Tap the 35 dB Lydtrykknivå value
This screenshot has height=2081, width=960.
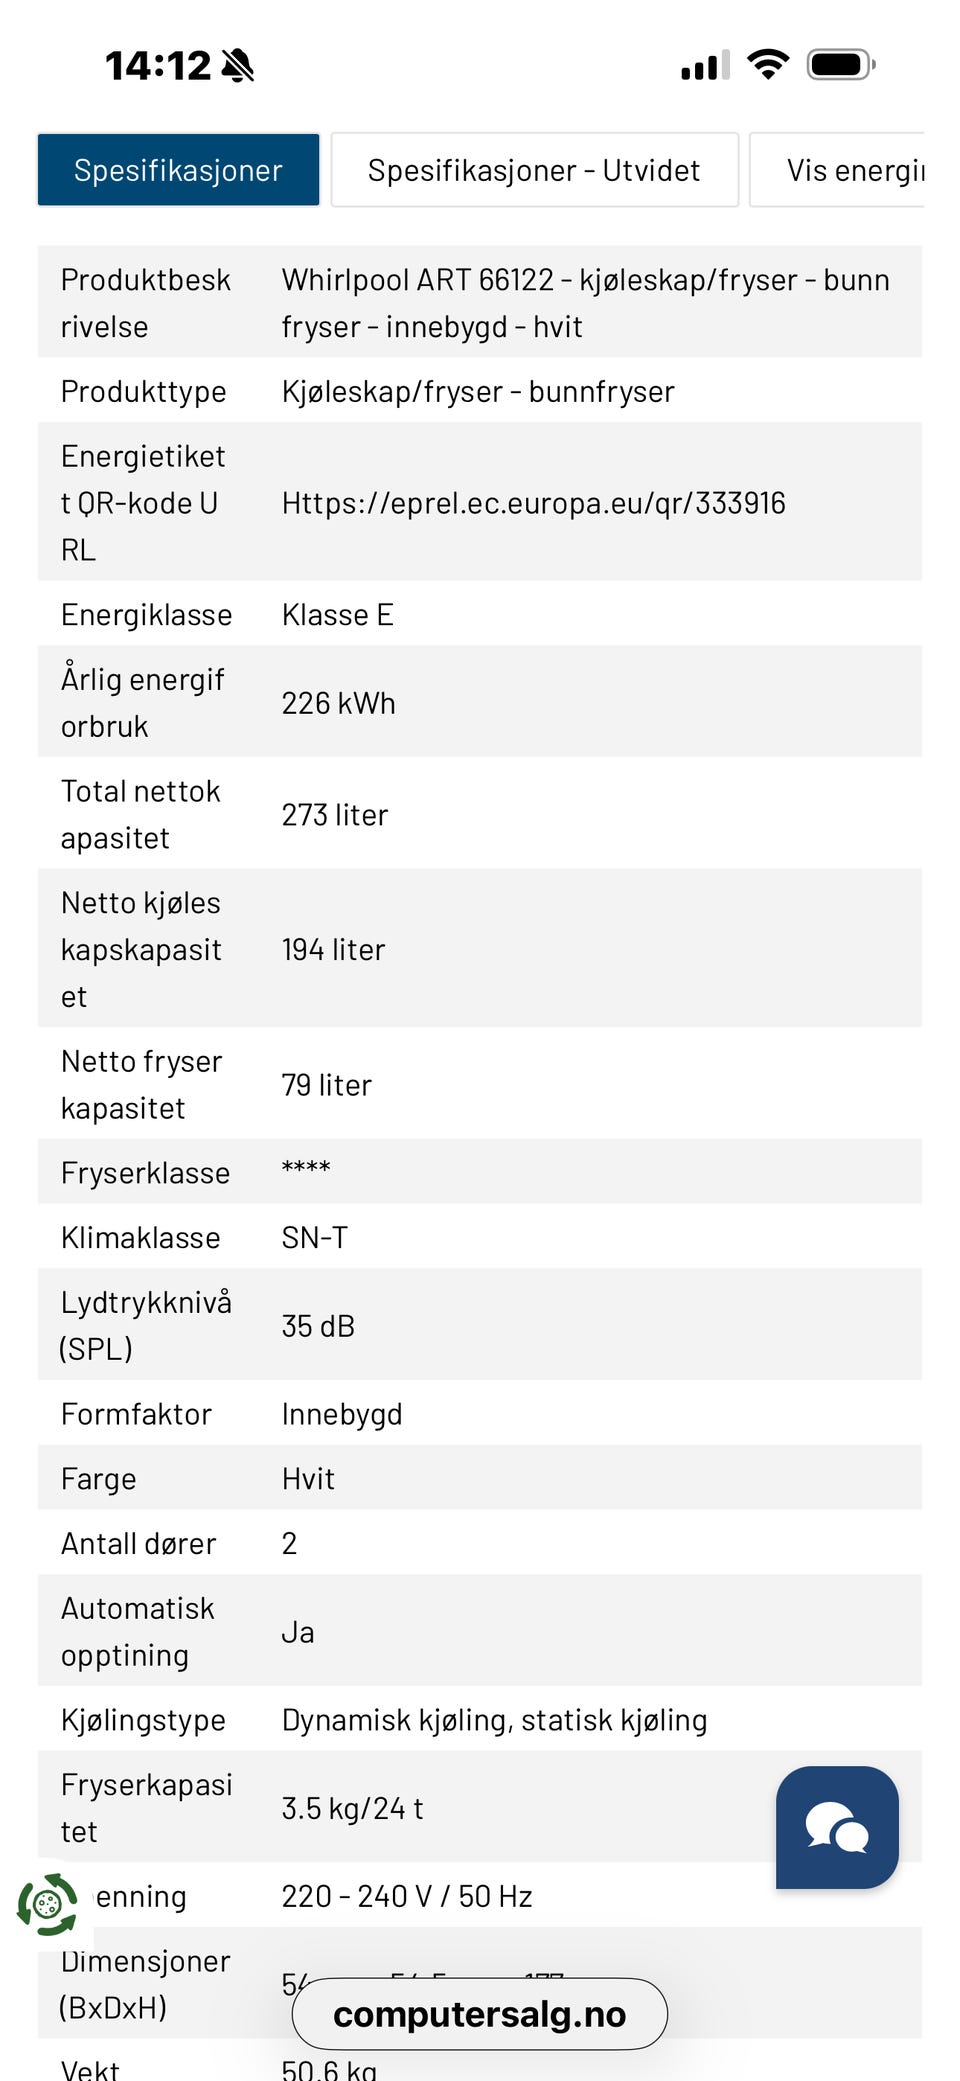click(x=318, y=1326)
